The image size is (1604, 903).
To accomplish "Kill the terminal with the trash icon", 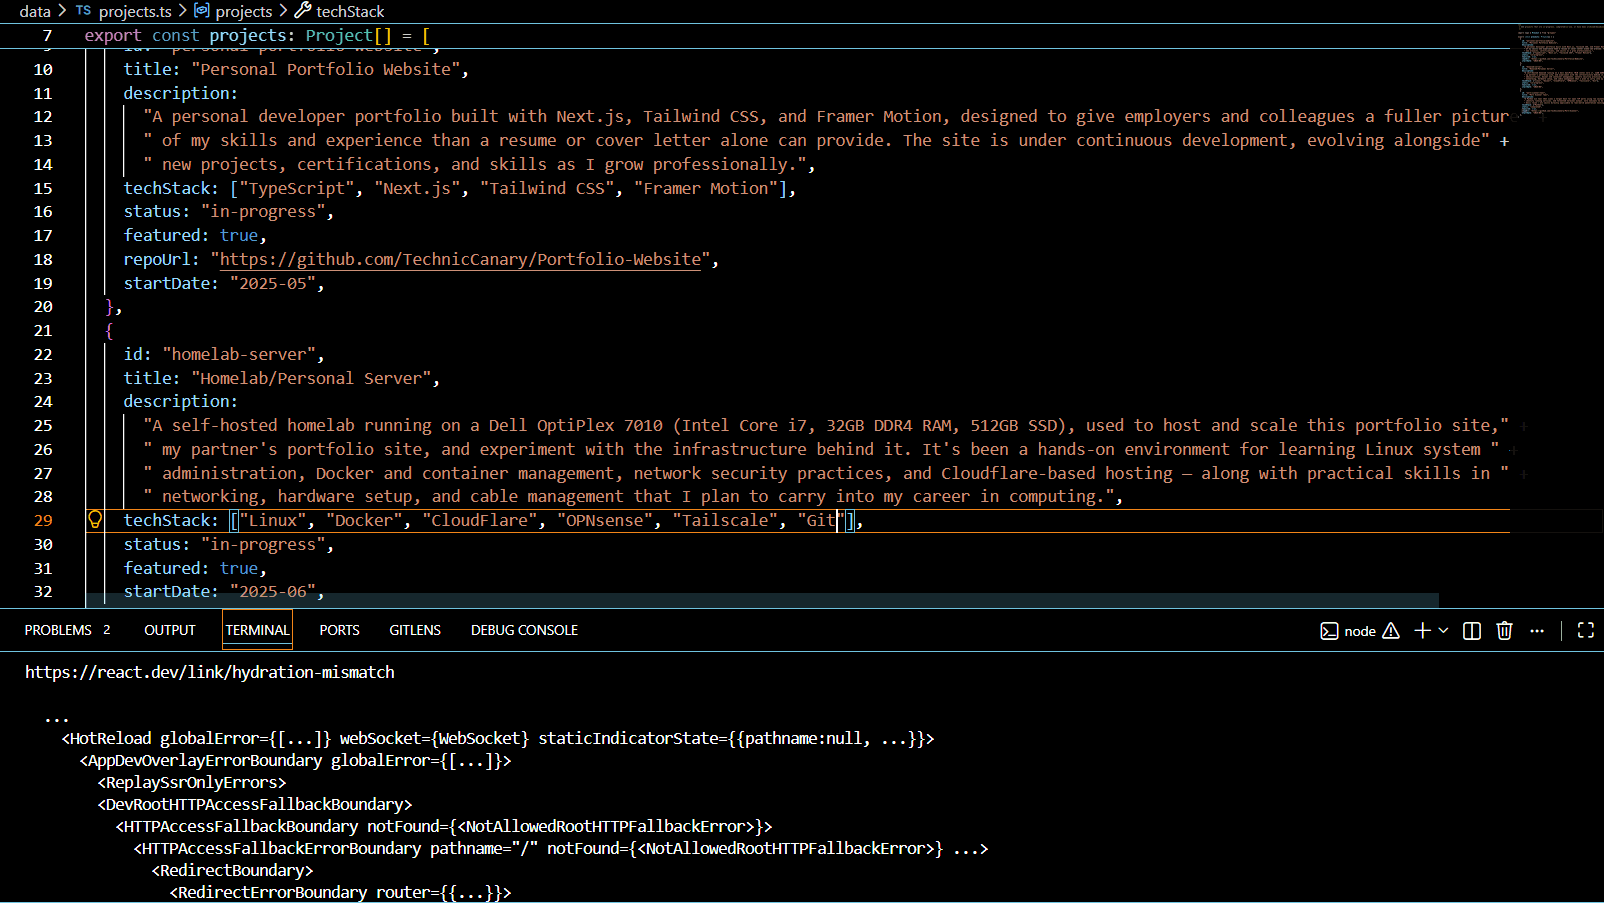I will pos(1504,630).
